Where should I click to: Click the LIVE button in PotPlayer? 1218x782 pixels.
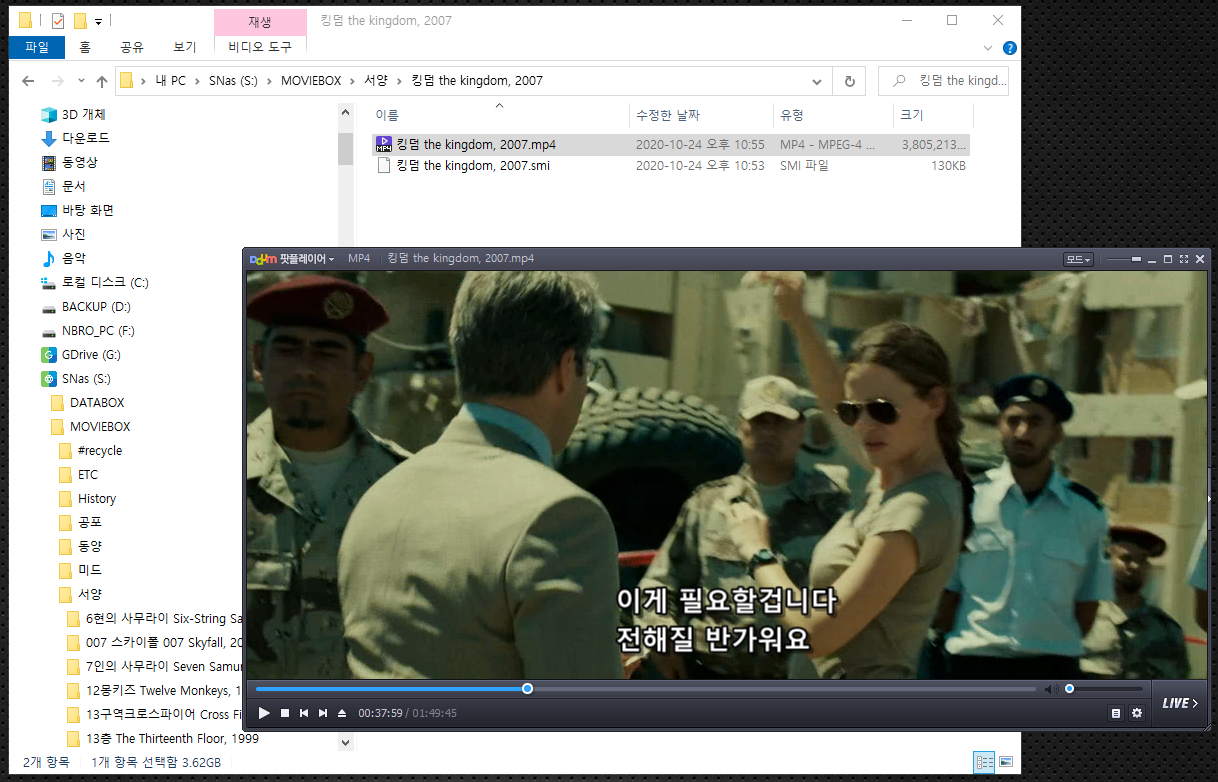click(1180, 703)
